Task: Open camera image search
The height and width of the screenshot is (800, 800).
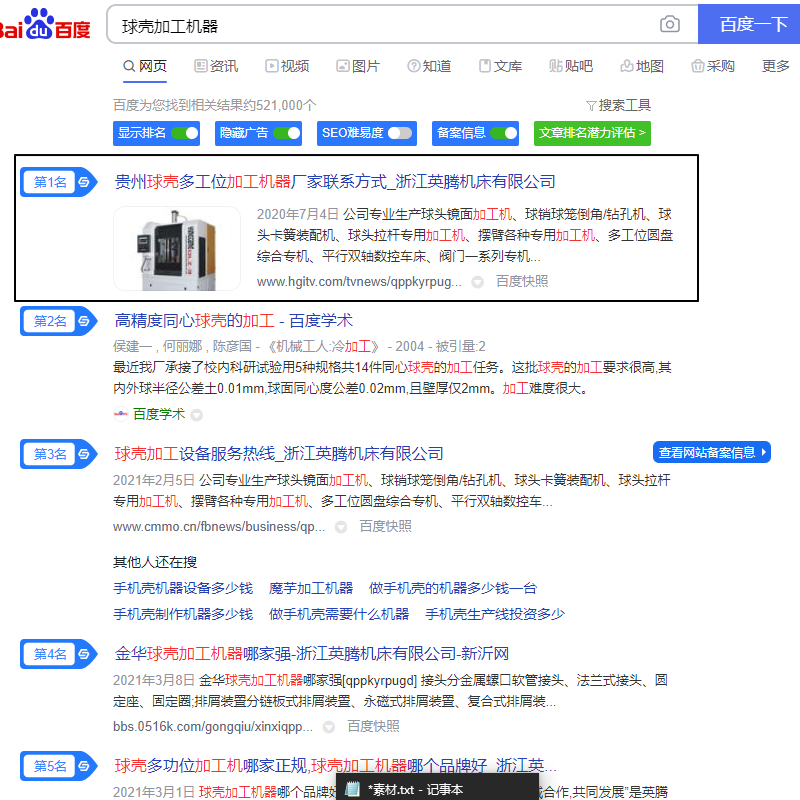Action: 669,24
